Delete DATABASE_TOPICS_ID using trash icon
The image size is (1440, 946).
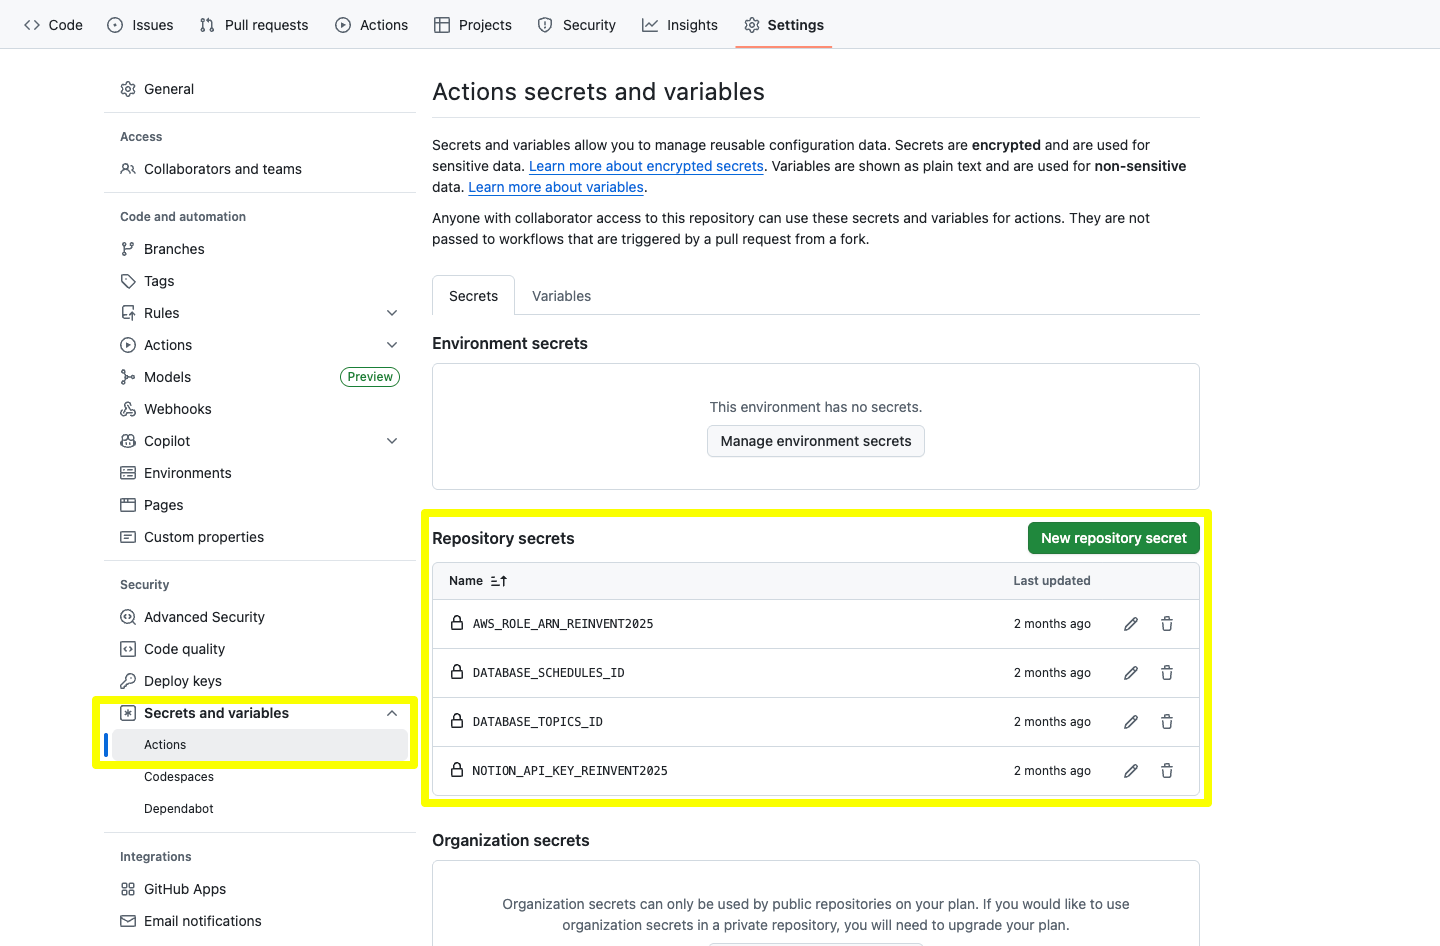point(1167,722)
